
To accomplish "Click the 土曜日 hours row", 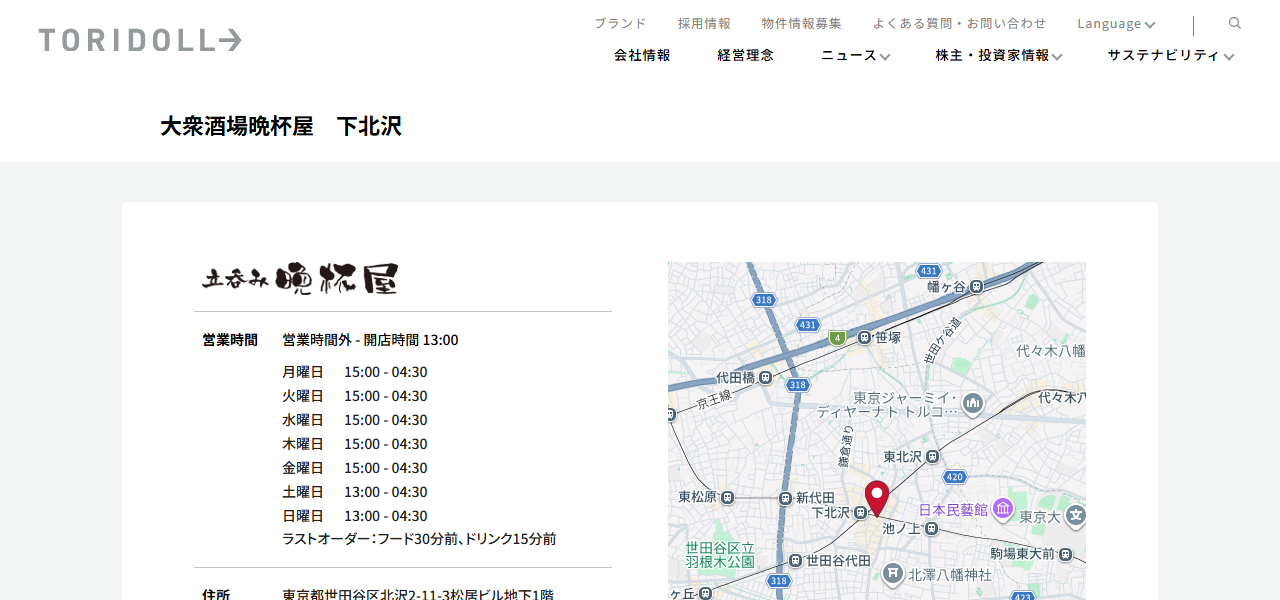I will (355, 492).
